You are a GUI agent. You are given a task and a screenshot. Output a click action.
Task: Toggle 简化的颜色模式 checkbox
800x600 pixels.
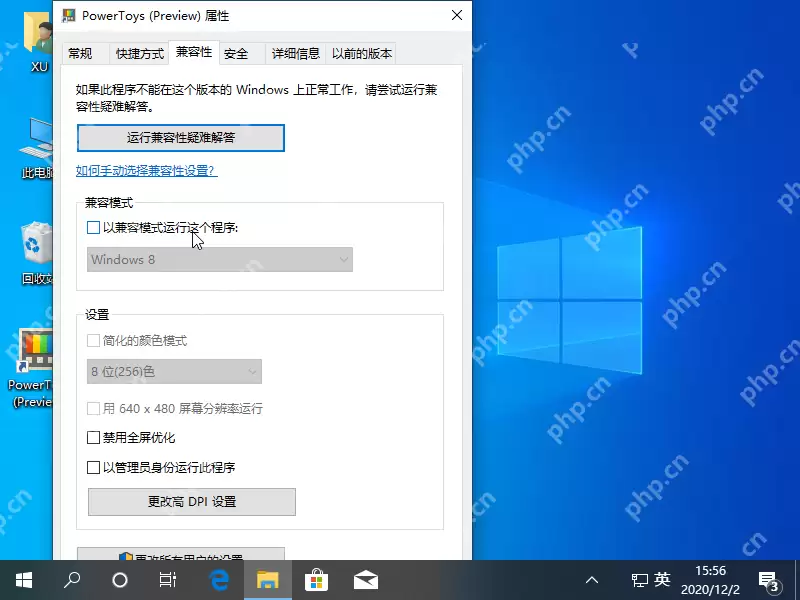coord(93,340)
